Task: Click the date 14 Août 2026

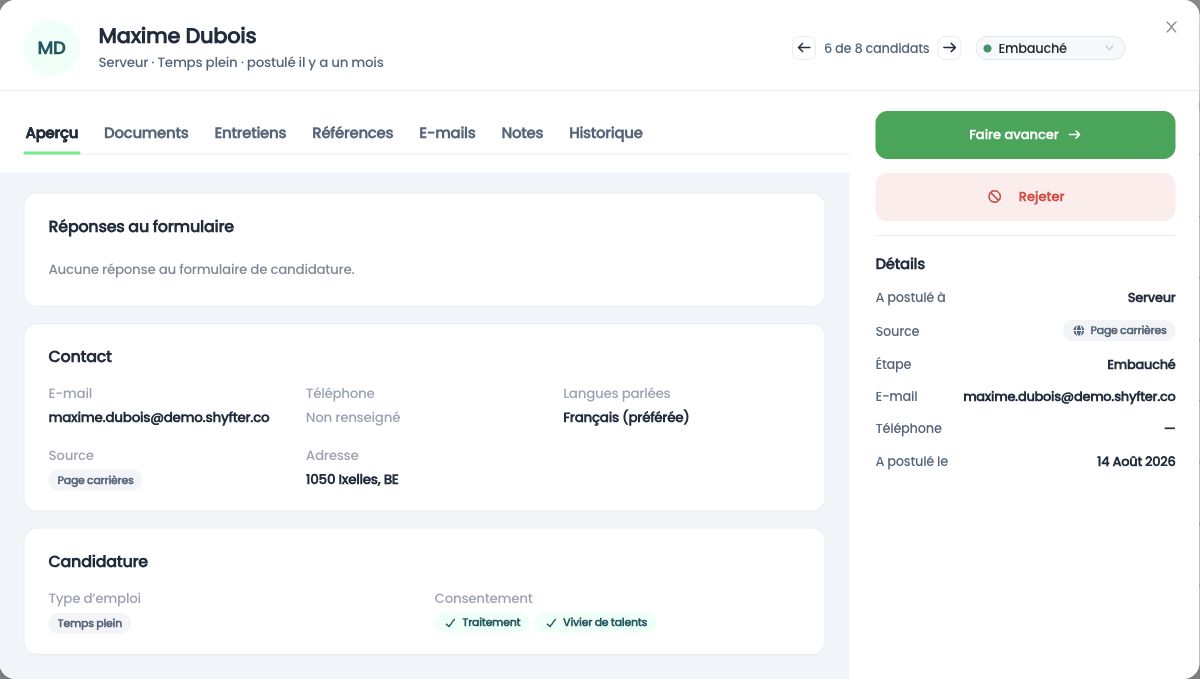Action: click(x=1136, y=461)
